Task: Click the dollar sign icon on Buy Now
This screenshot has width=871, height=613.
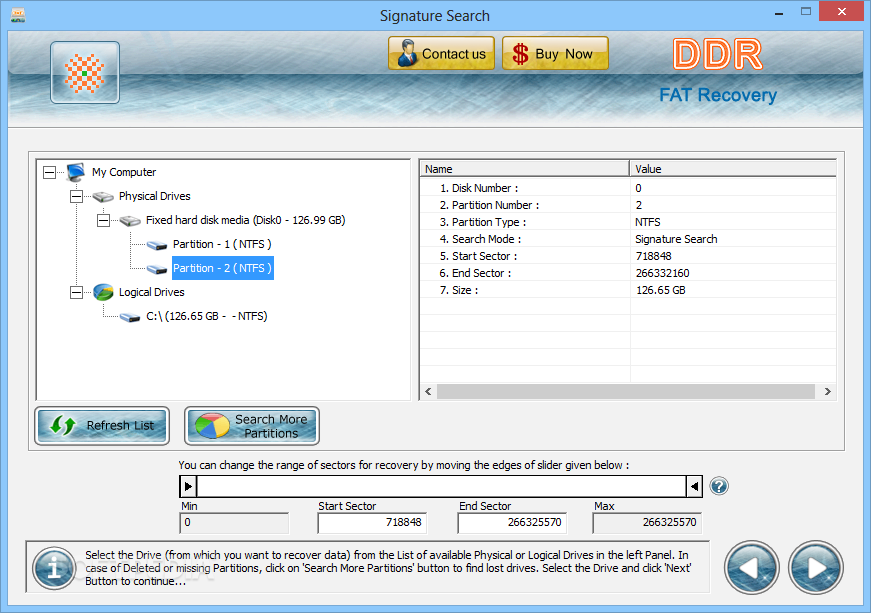Action: [x=520, y=54]
